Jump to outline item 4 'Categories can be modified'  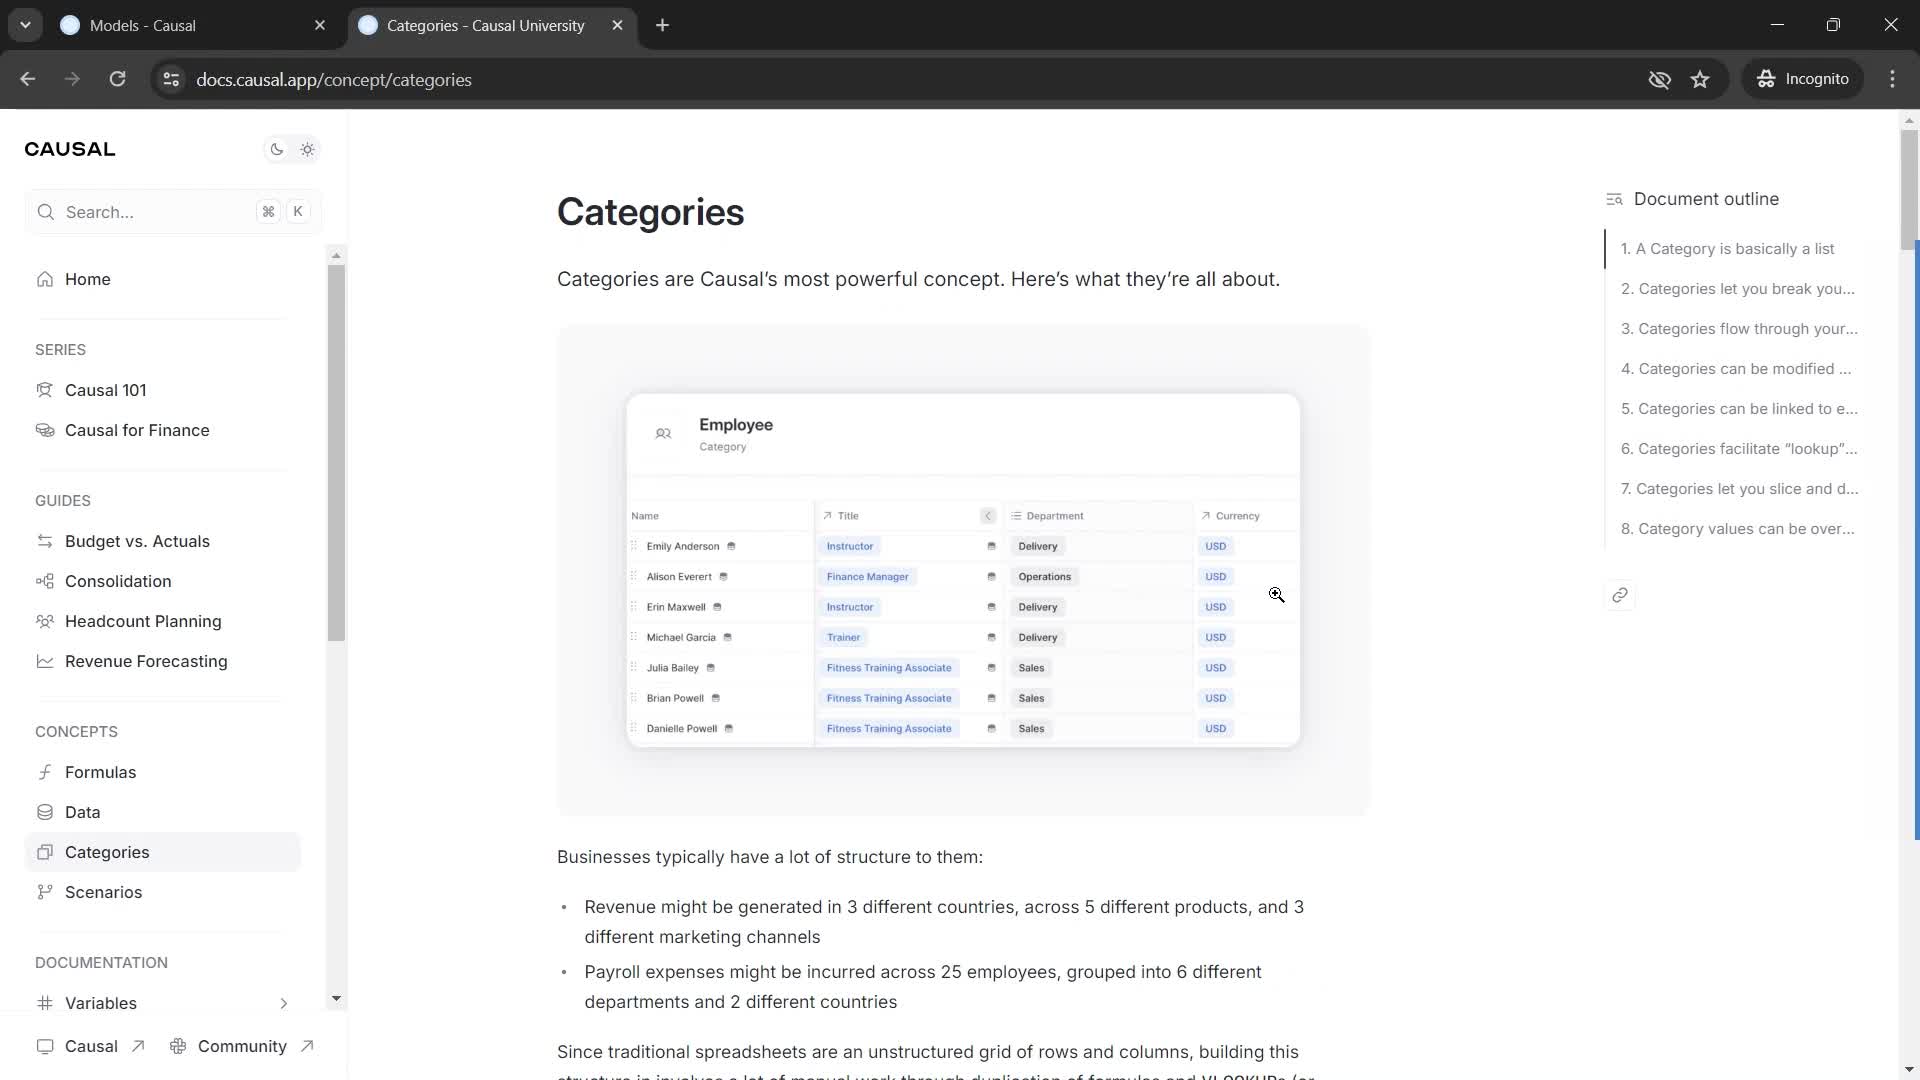1736,369
